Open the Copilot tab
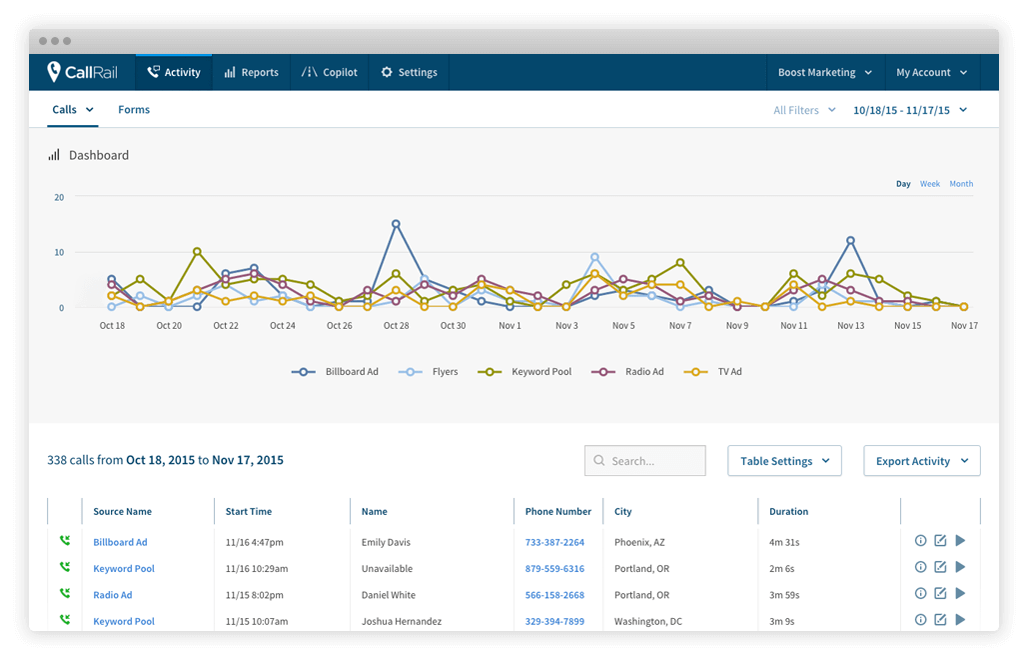 (x=329, y=72)
